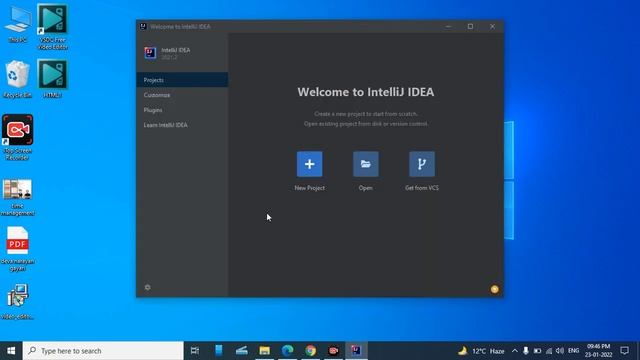Click the battery icon in the system tray

538,351
